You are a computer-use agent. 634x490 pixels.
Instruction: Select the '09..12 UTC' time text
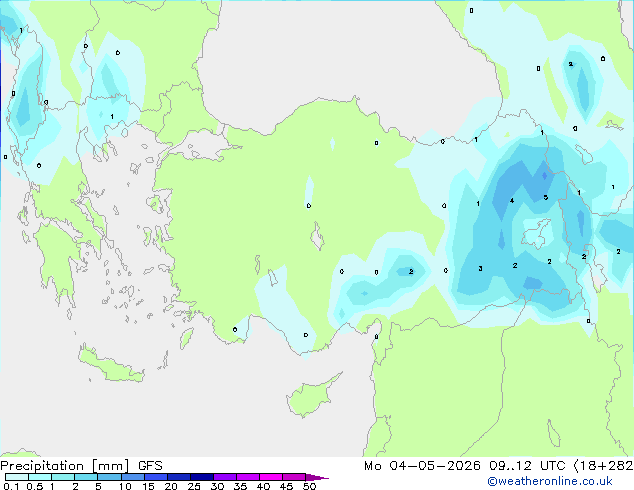(526, 466)
